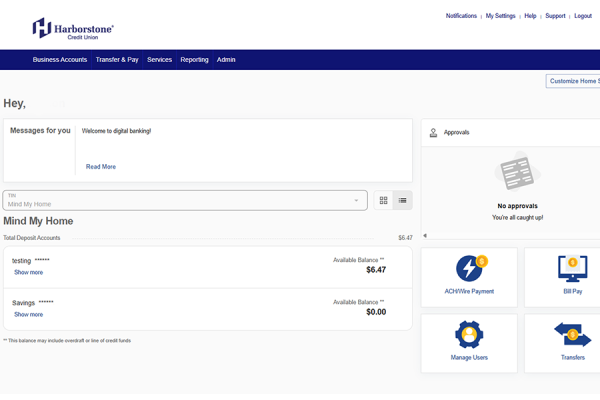
Task: Click Read More in messages
Action: click(x=101, y=167)
